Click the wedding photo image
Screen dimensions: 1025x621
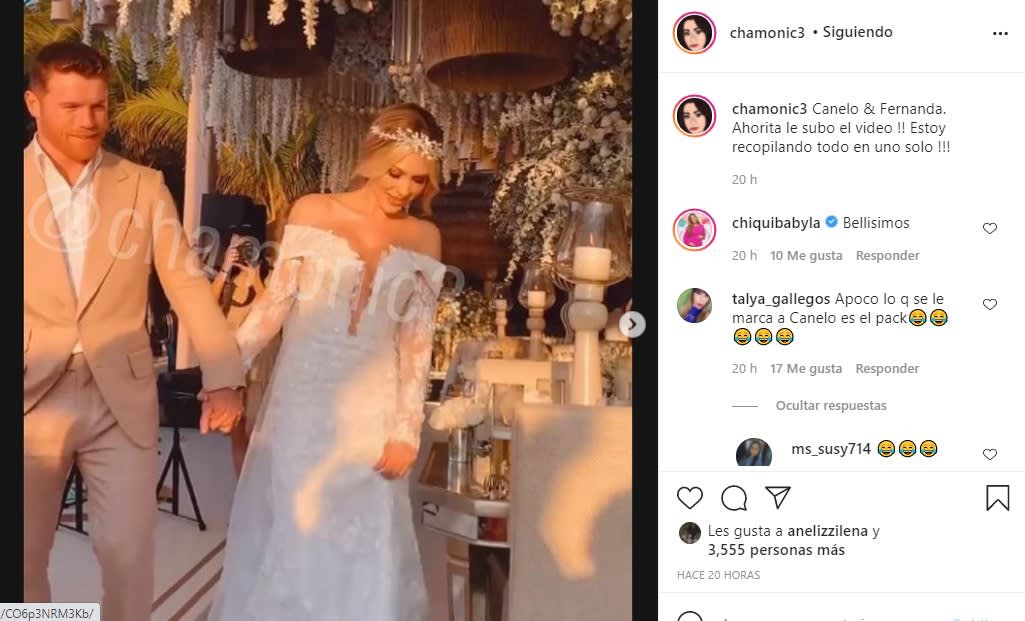click(x=328, y=310)
